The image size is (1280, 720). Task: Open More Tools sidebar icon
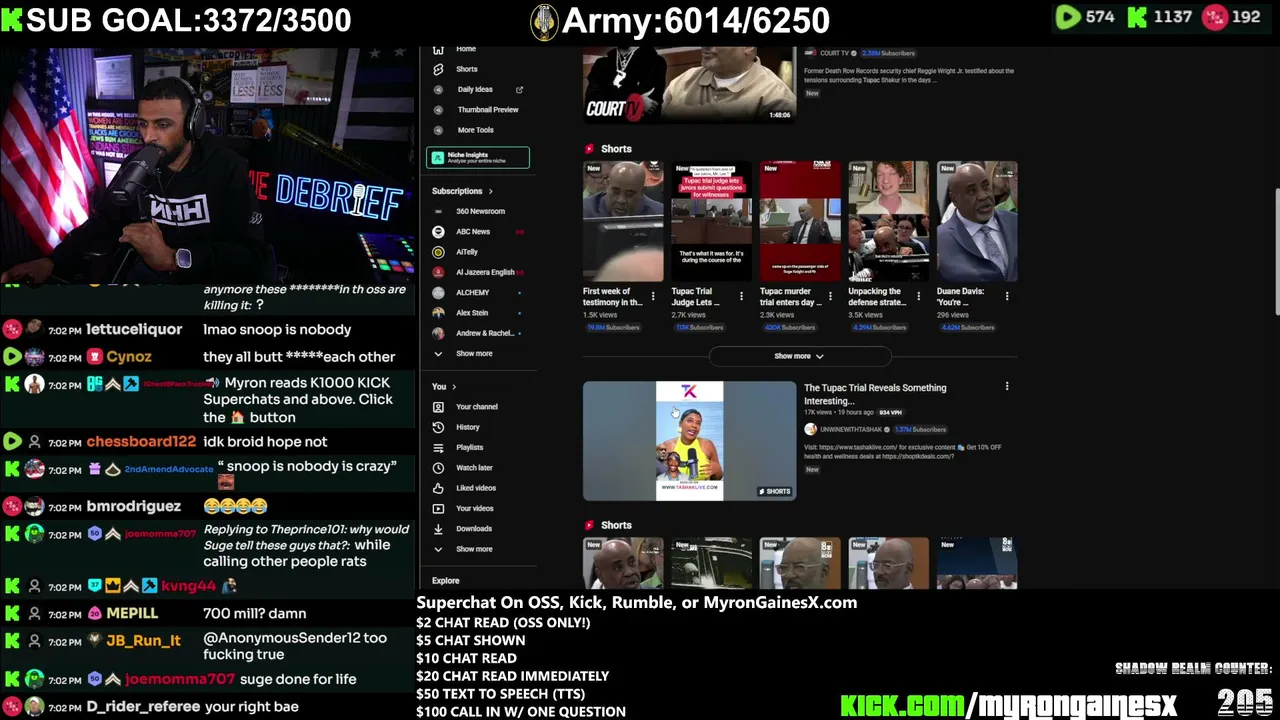pyautogui.click(x=438, y=130)
